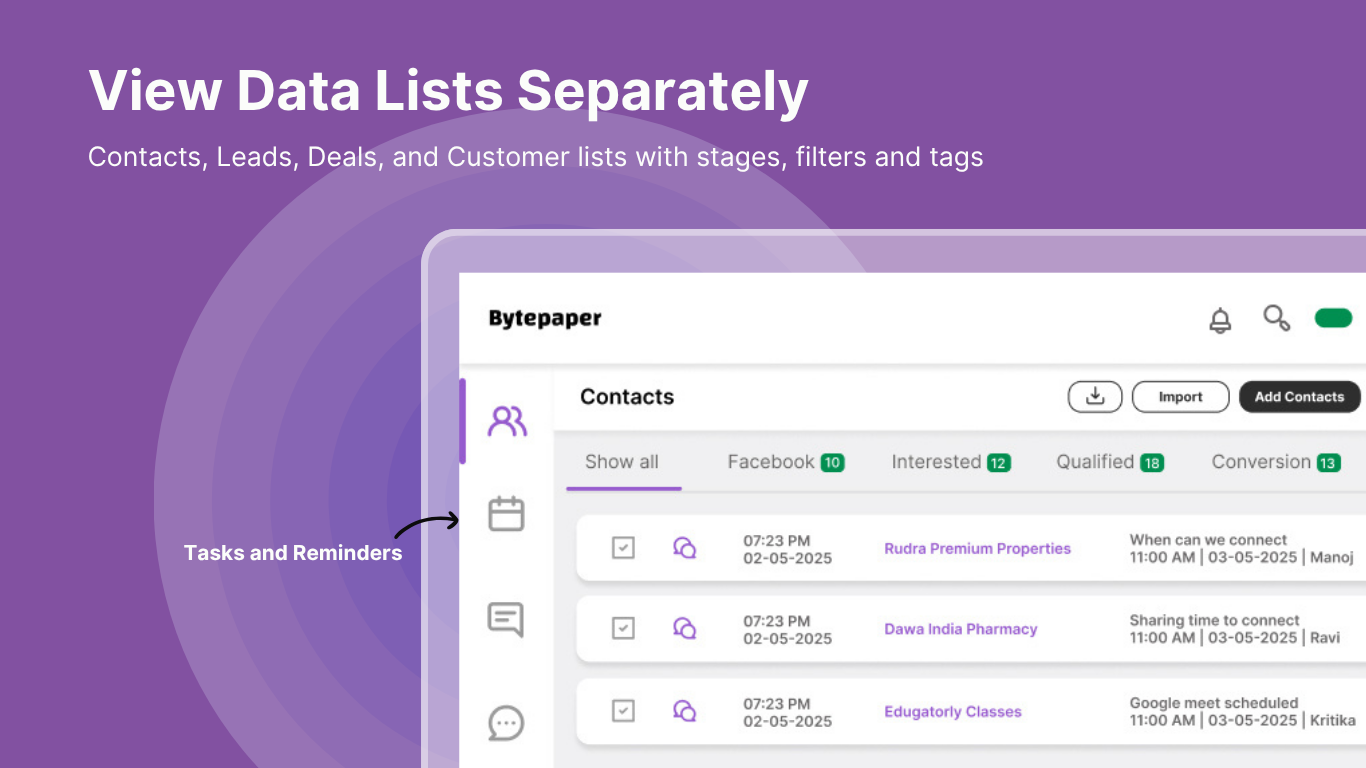Click the Import button
Image resolution: width=1366 pixels, height=768 pixels.
(x=1180, y=397)
